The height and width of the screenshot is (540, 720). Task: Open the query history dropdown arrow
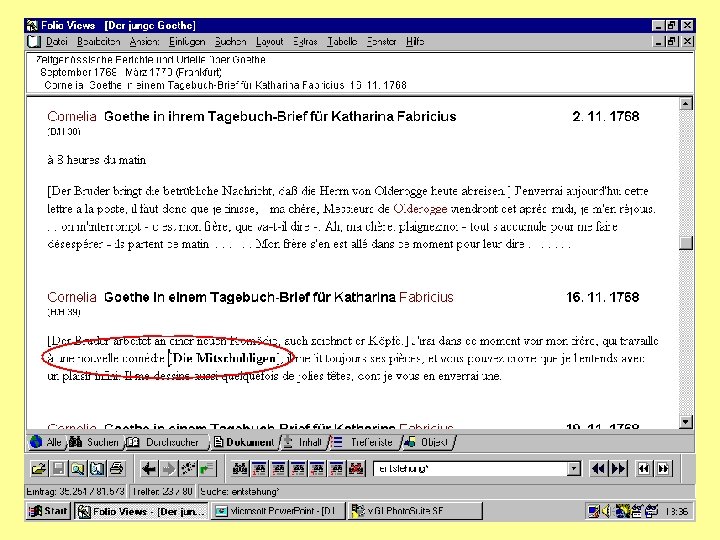pos(574,469)
